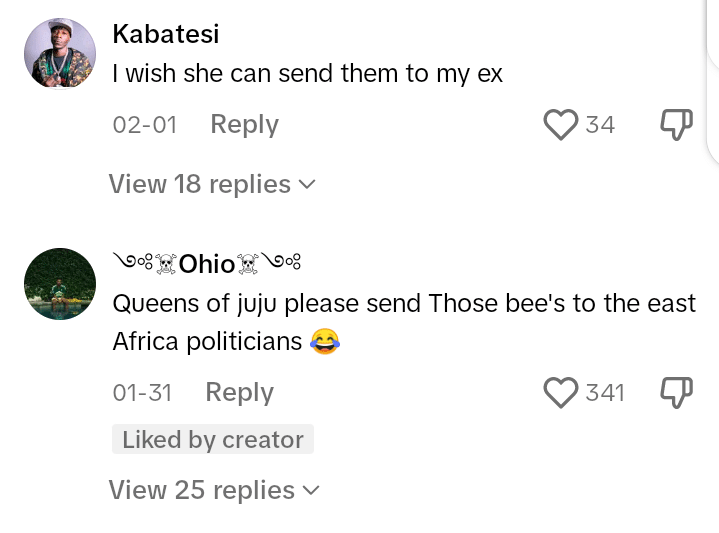Viewport: 719px width, 533px height.
Task: Like Kabatesi's comment with the heart
Action: (561, 125)
